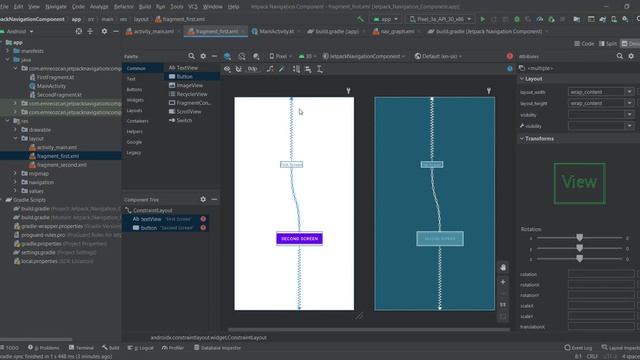This screenshot has width=640, height=360.
Task: Zoom in with plus icon on design surface
Action: tap(503, 282)
